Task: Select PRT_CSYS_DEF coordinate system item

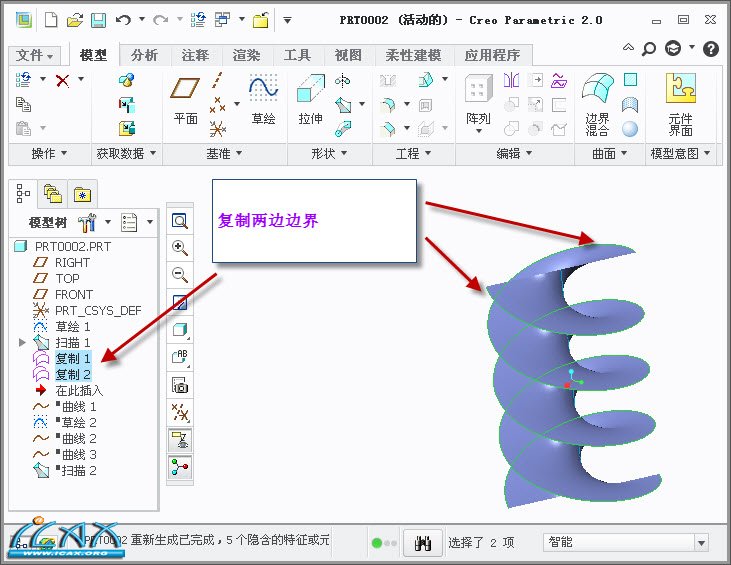Action: (98, 310)
